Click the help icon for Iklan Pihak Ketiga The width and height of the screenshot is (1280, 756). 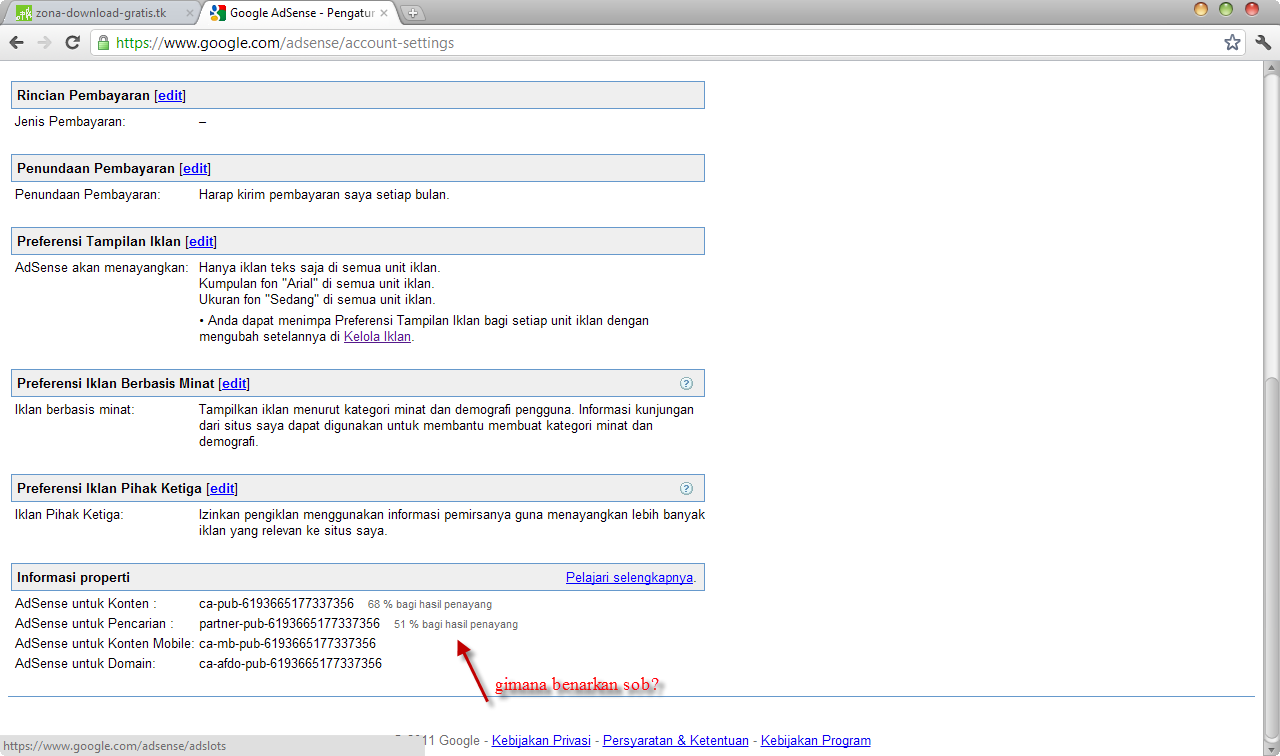(x=686, y=488)
